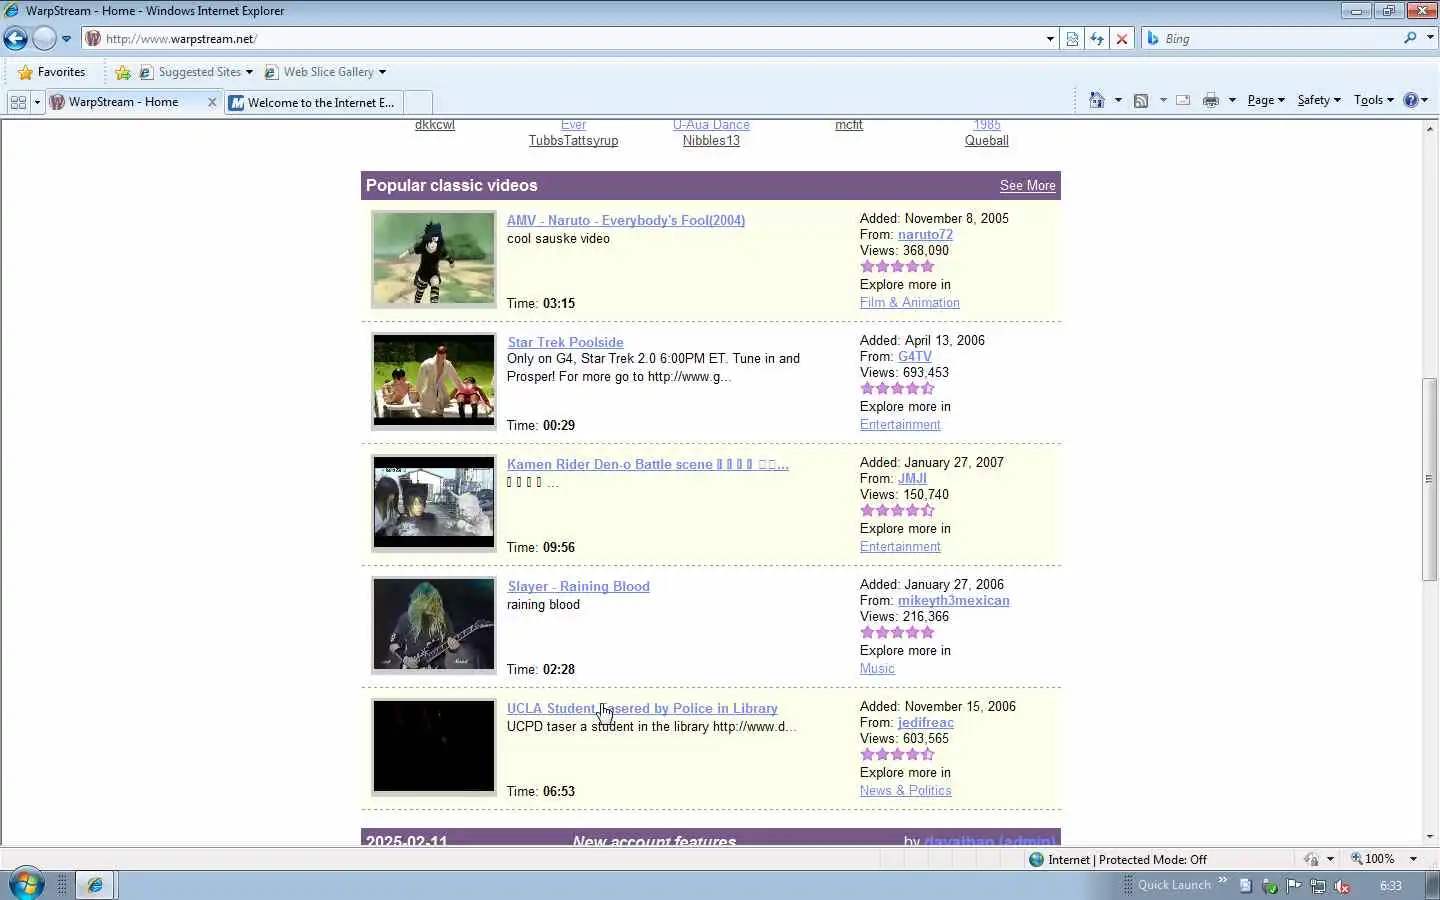The image size is (1440, 900).
Task: Expand the address bar autocomplete dropdown
Action: pos(1050,39)
